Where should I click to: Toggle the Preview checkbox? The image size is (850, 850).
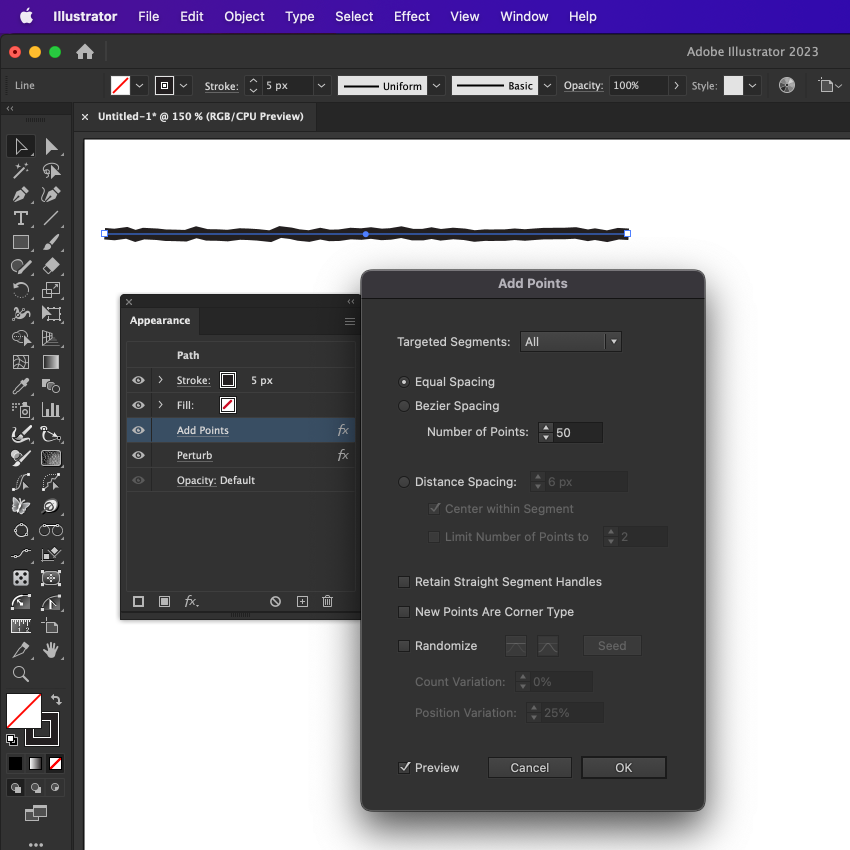click(x=404, y=767)
